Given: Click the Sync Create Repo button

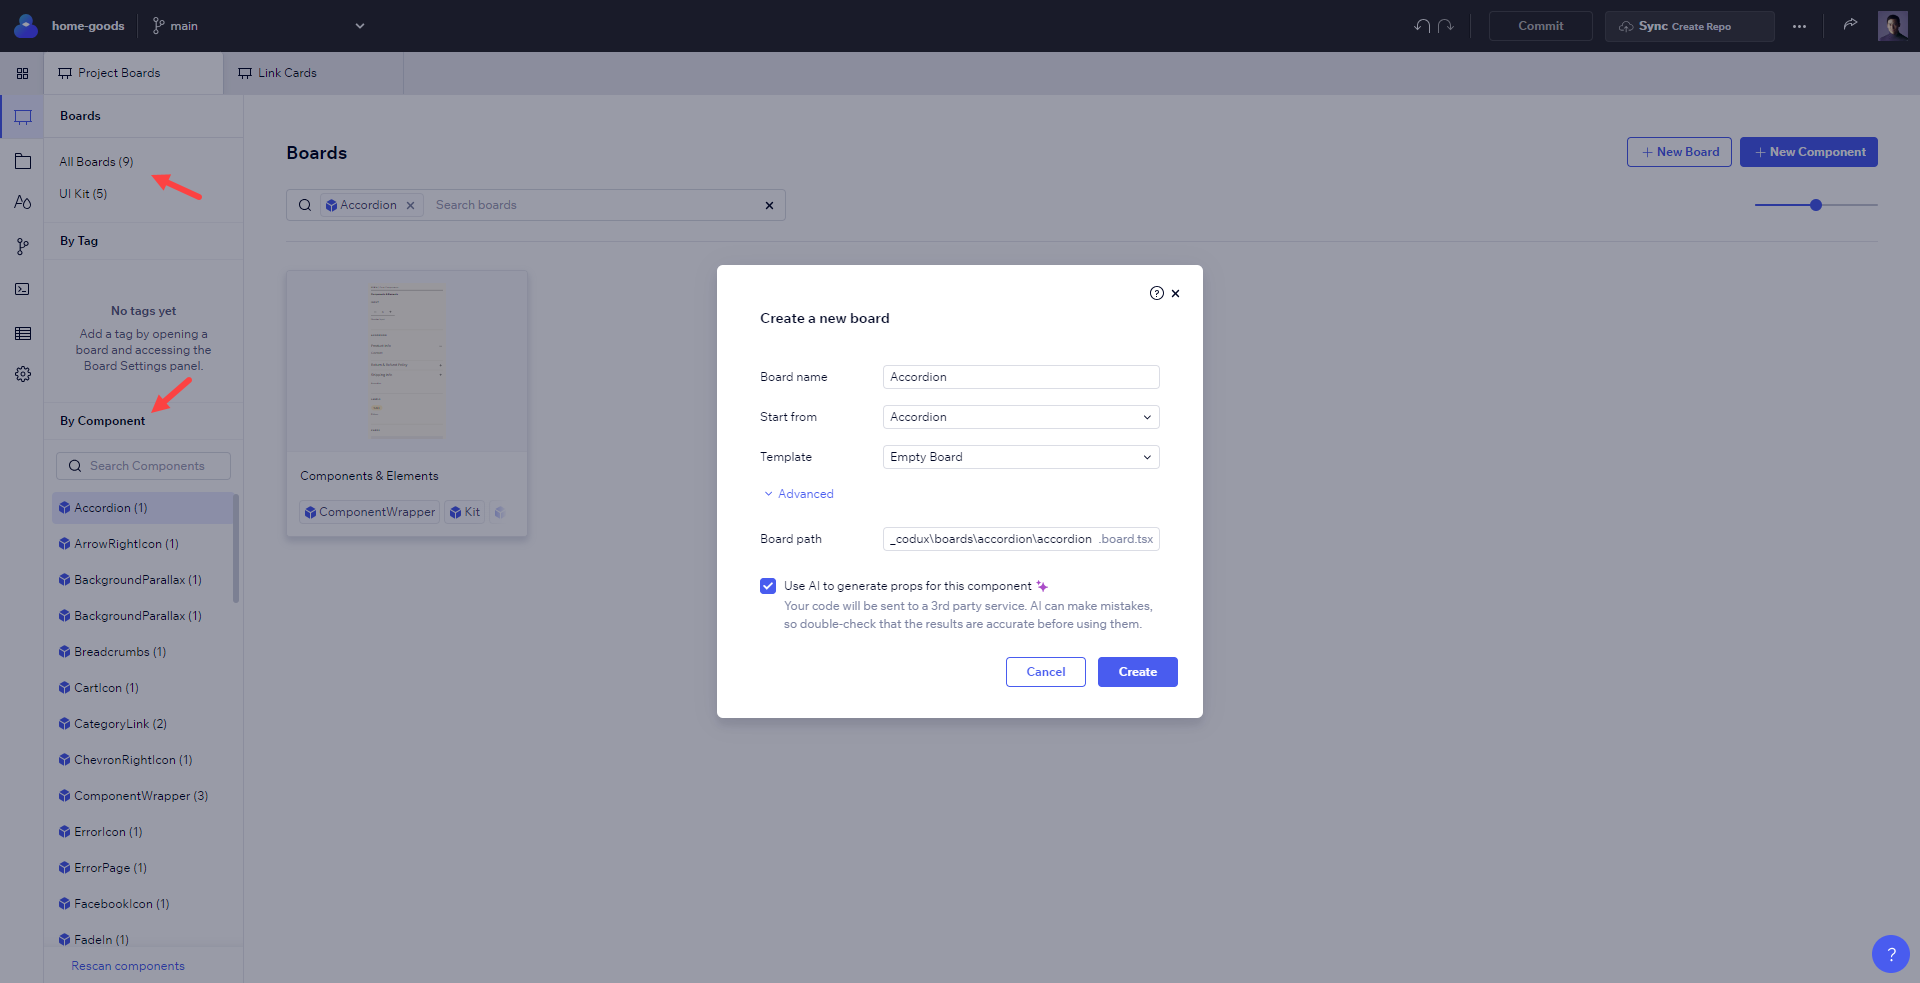Looking at the screenshot, I should click(1690, 26).
